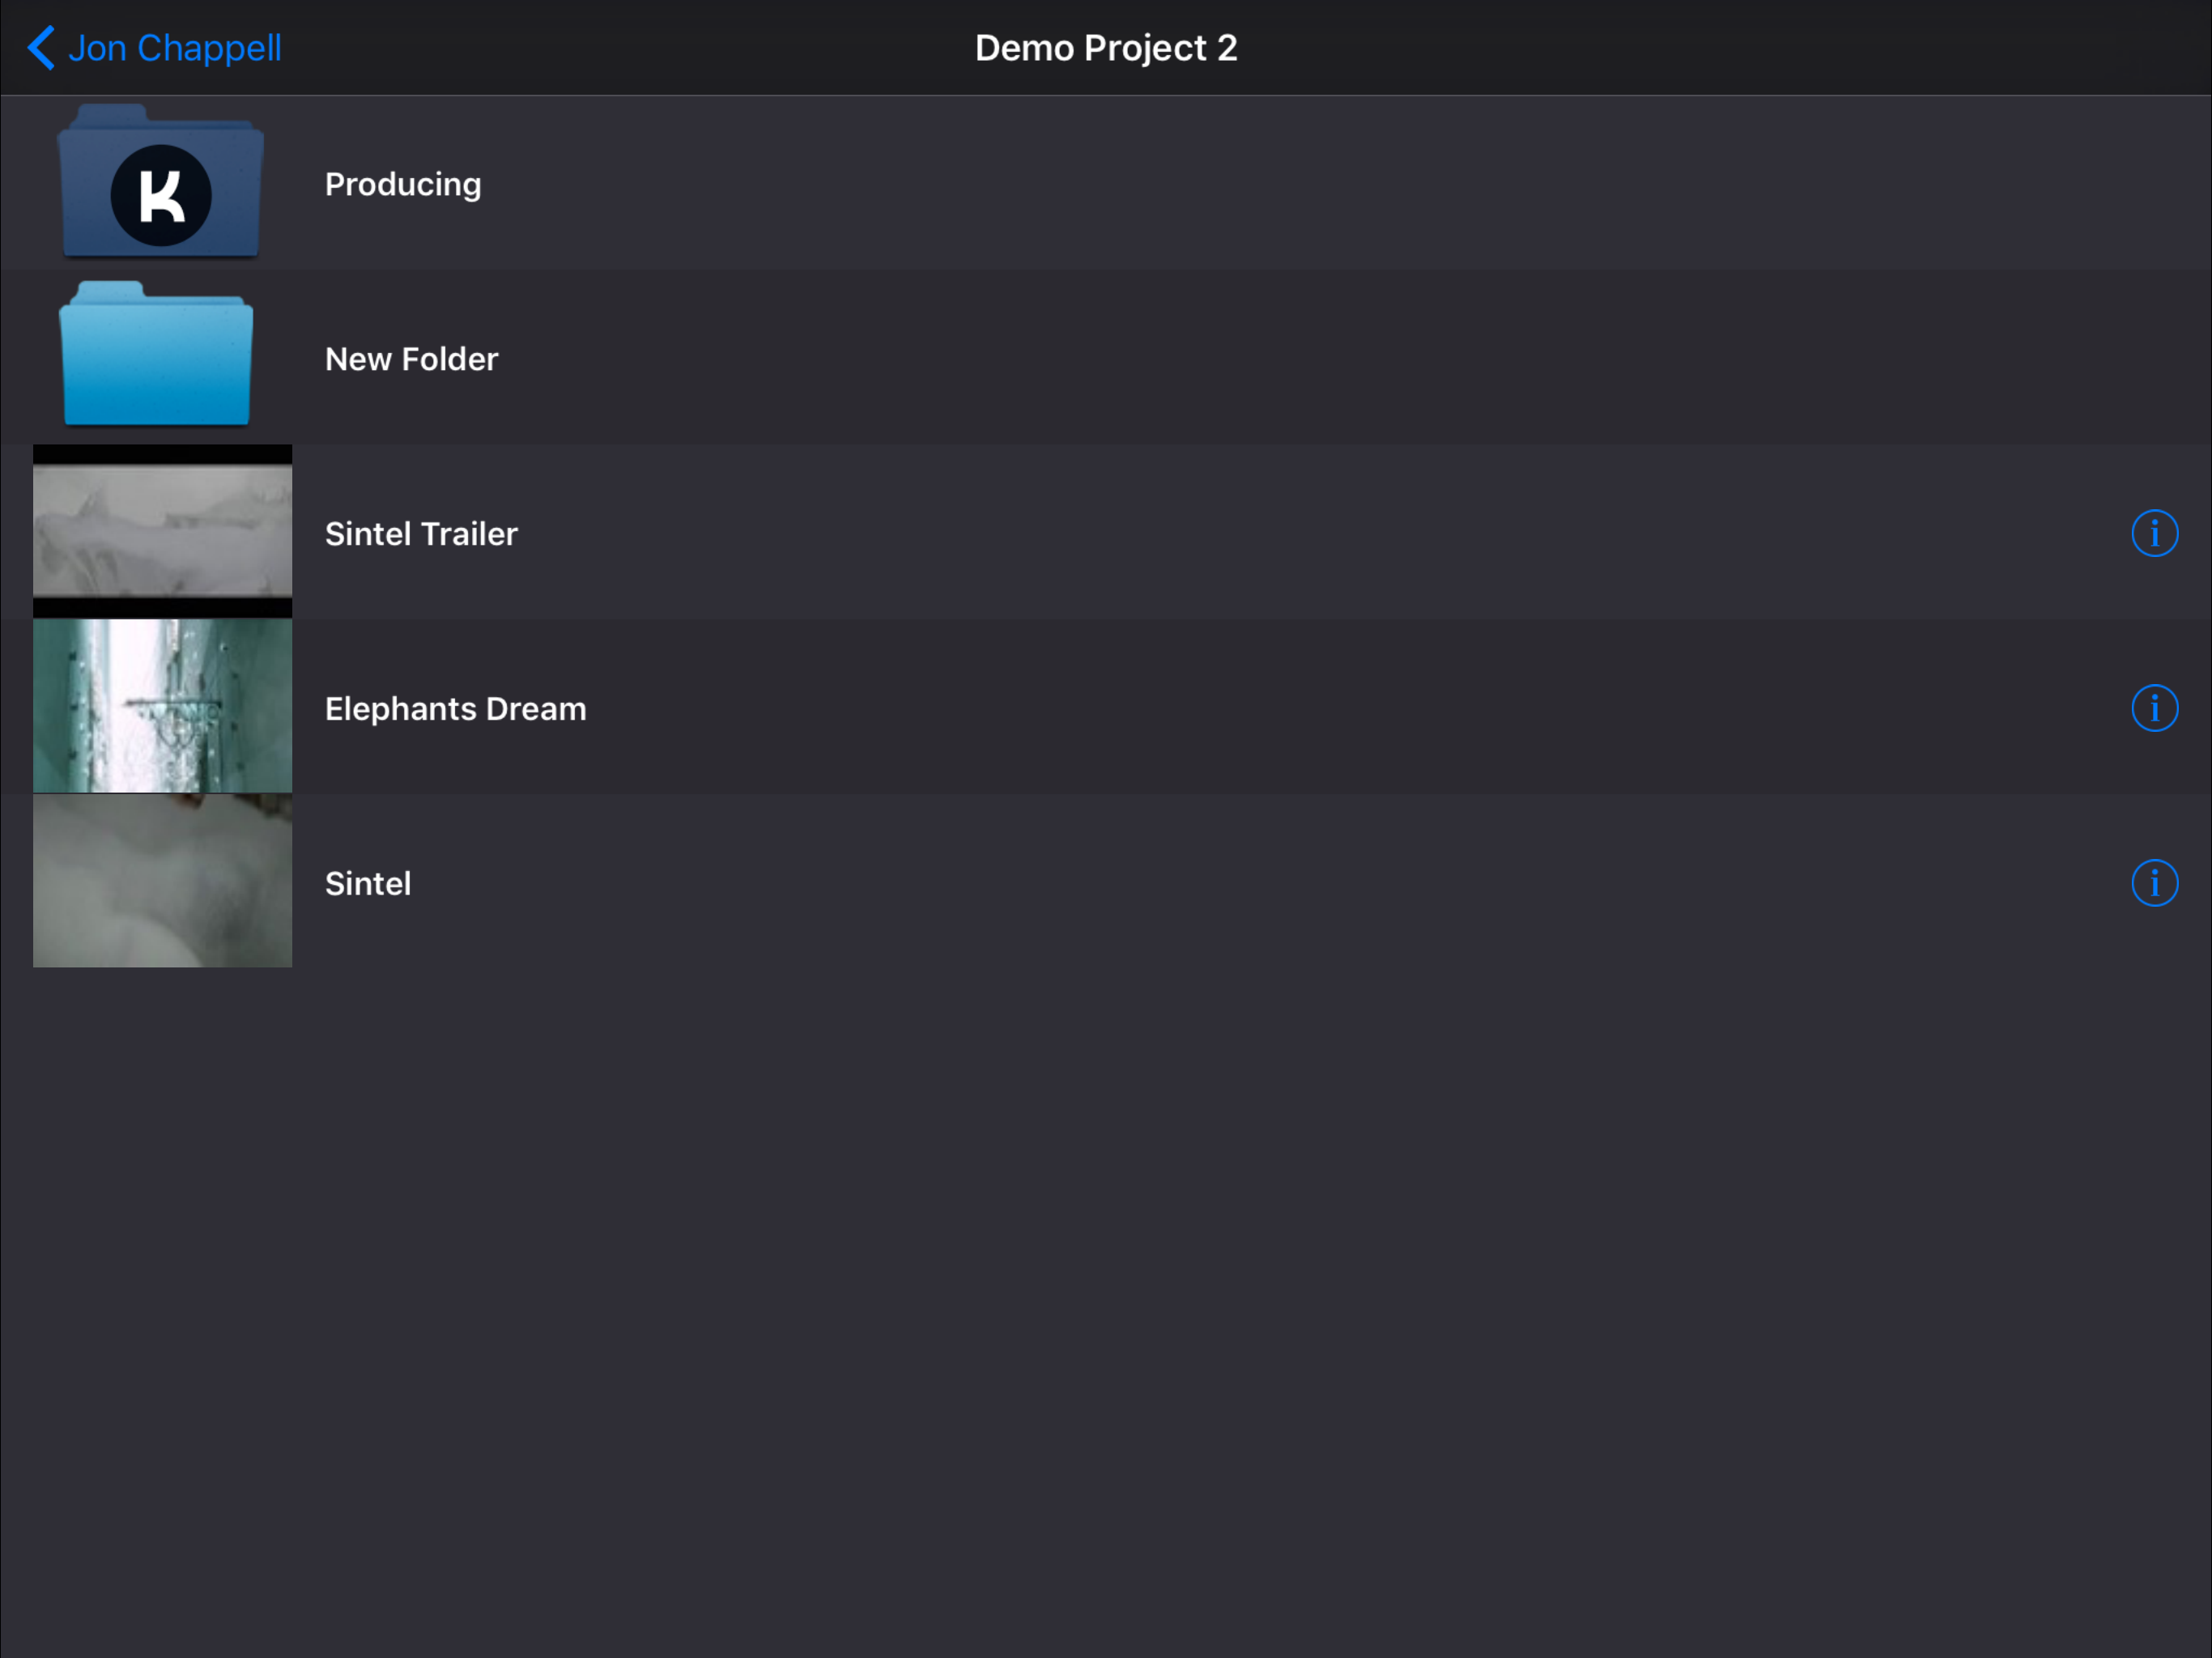The image size is (2212, 1658).
Task: Select the Sintel Trailer thumbnail
Action: (162, 531)
